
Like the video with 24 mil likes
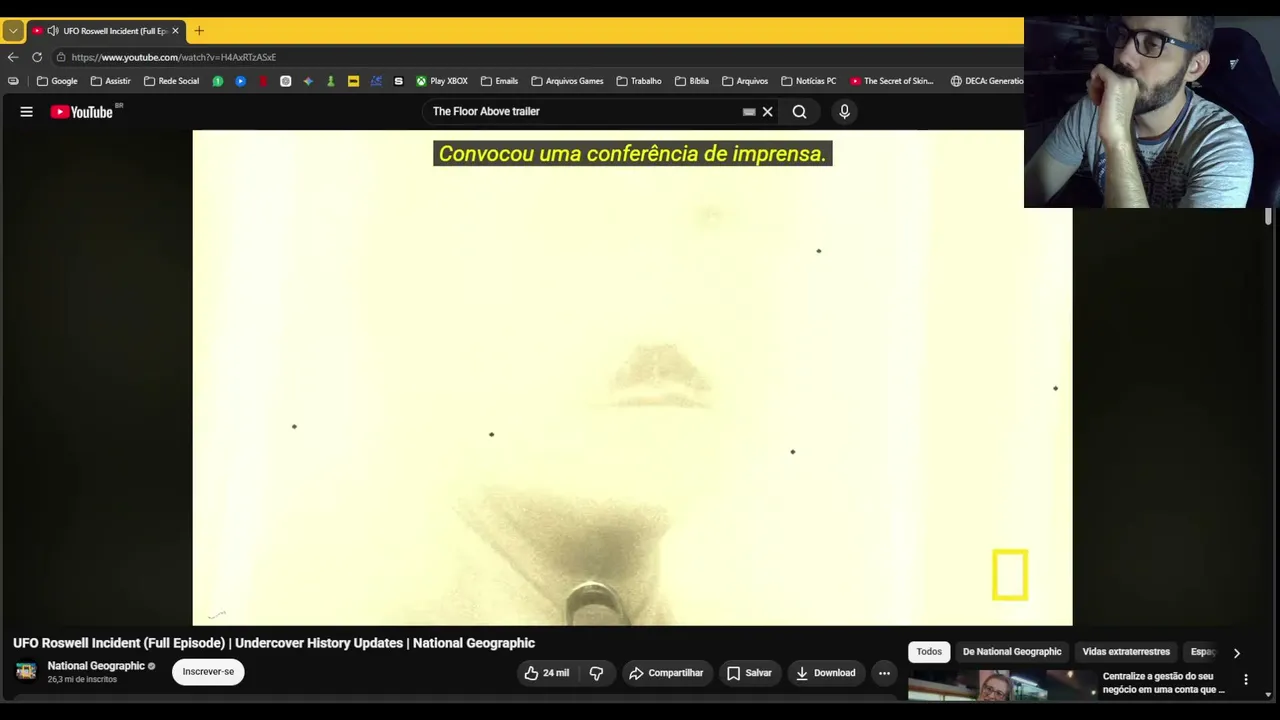547,673
